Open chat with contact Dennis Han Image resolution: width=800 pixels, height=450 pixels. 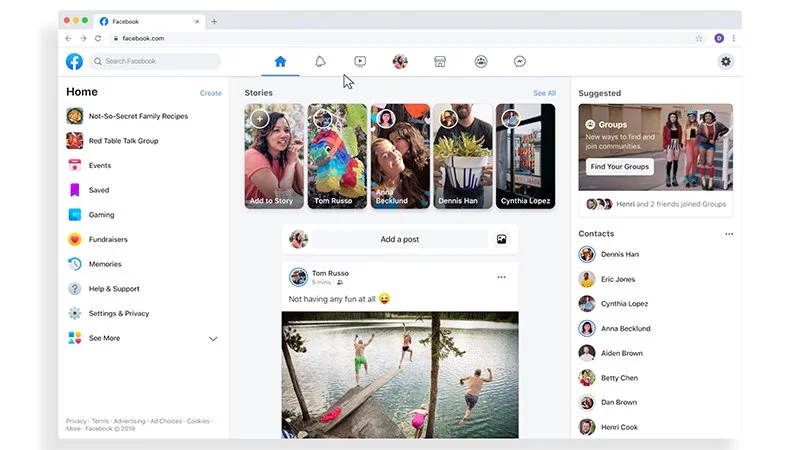tap(609, 254)
